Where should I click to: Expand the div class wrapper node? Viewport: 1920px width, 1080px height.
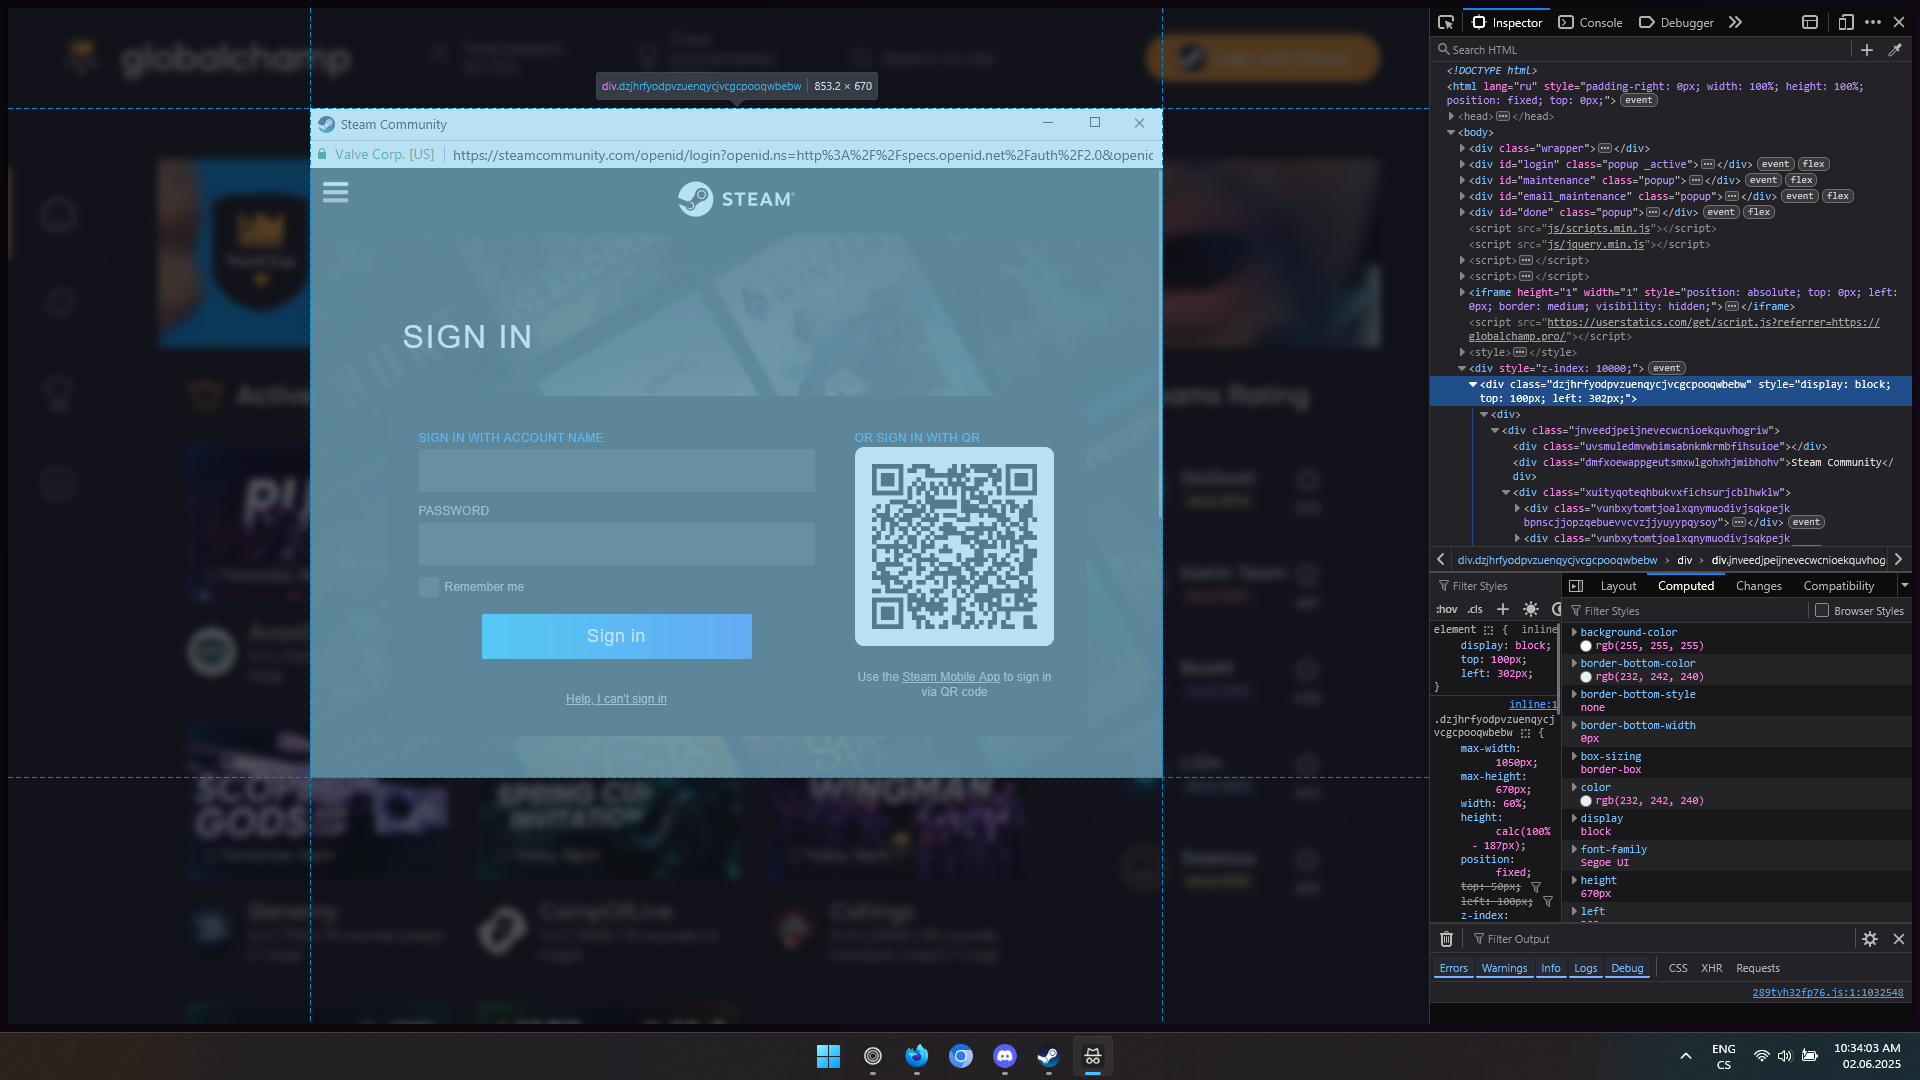click(1462, 148)
